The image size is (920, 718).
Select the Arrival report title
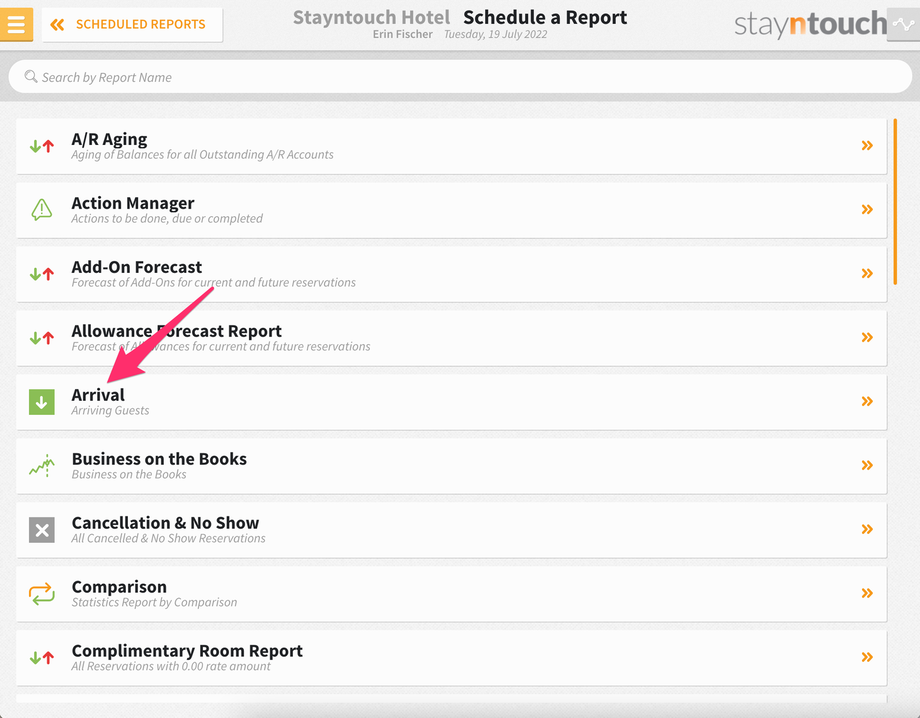tap(98, 395)
